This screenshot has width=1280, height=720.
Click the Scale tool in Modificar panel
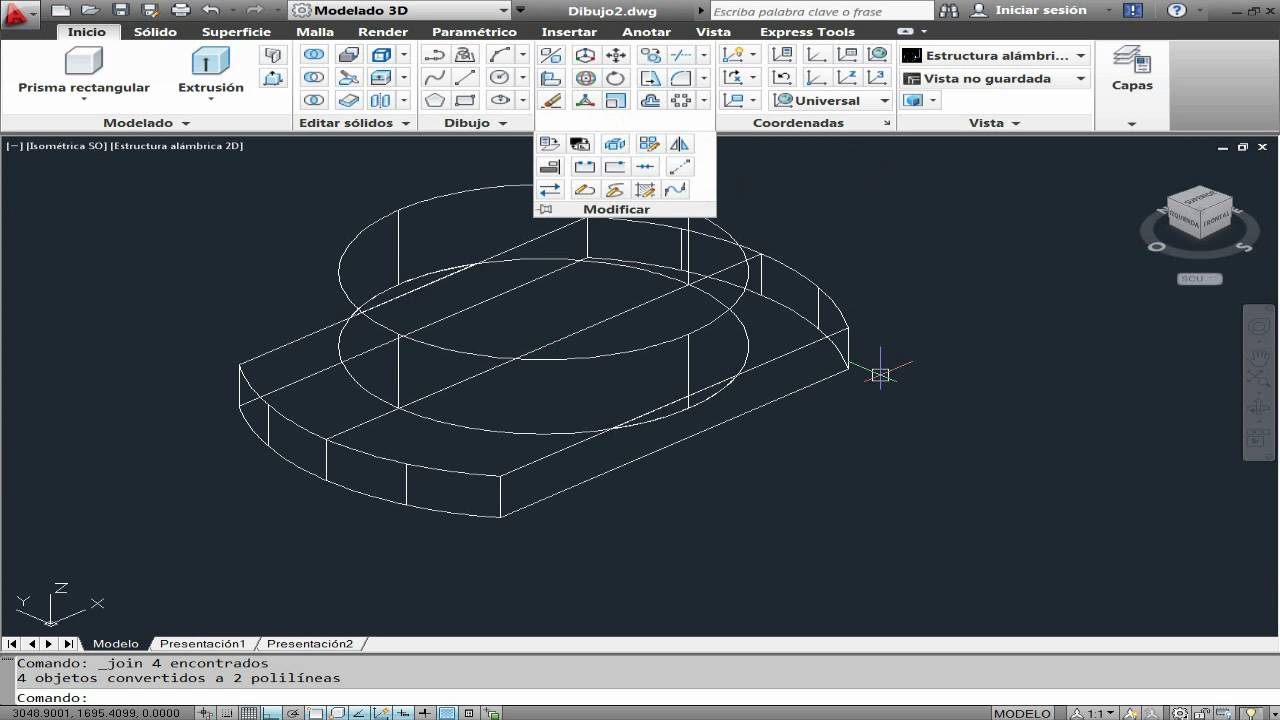pyautogui.click(x=616, y=100)
